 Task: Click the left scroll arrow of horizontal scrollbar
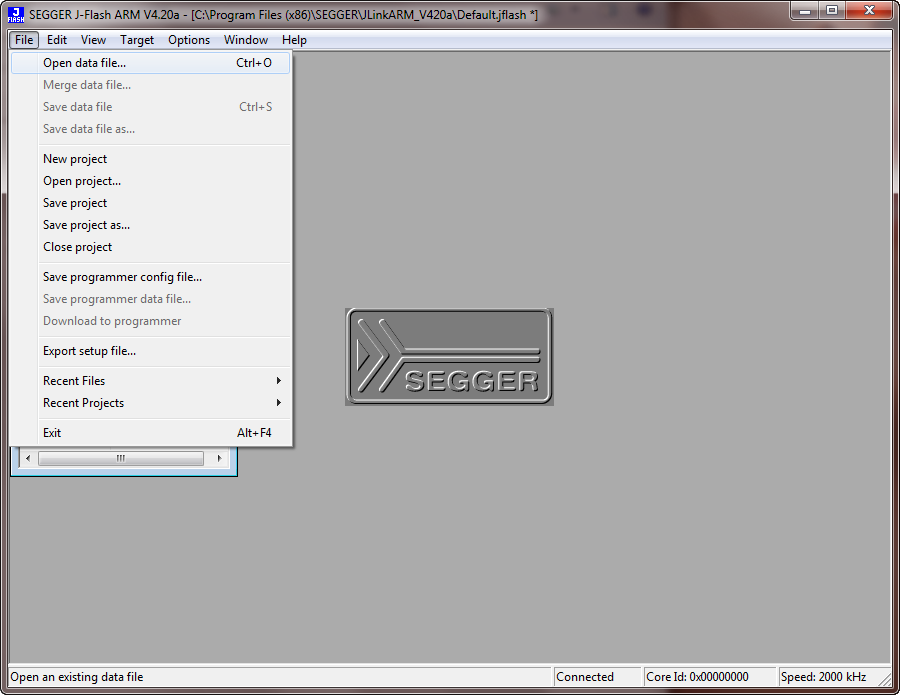point(27,458)
